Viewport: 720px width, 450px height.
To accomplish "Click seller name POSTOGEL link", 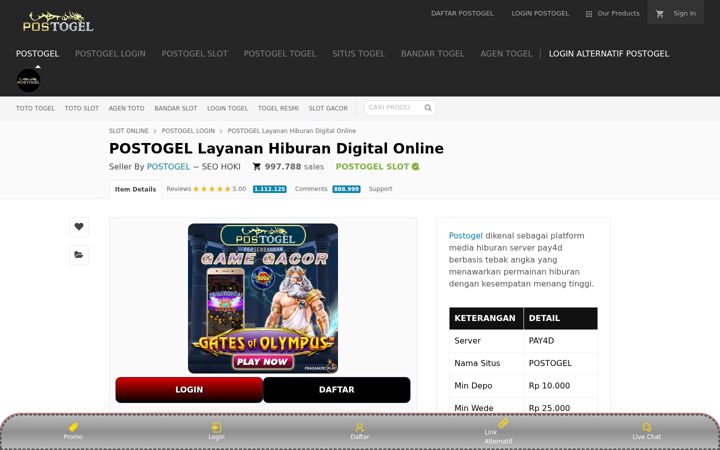I will (x=168, y=167).
